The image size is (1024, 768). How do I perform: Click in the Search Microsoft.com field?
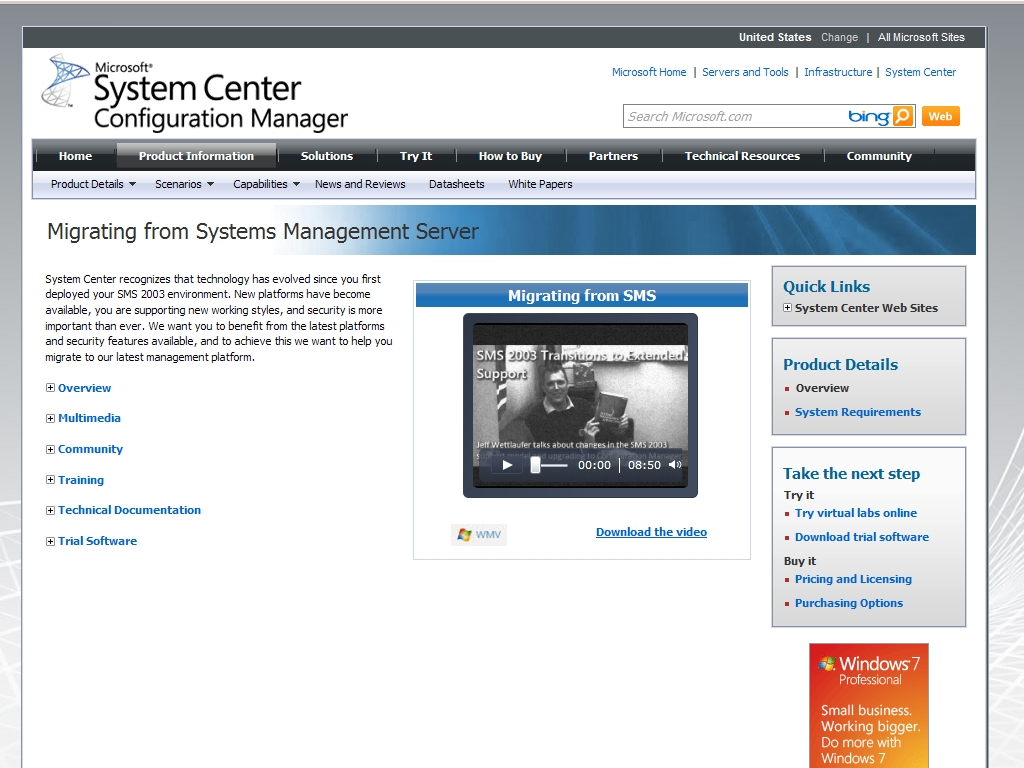[735, 116]
